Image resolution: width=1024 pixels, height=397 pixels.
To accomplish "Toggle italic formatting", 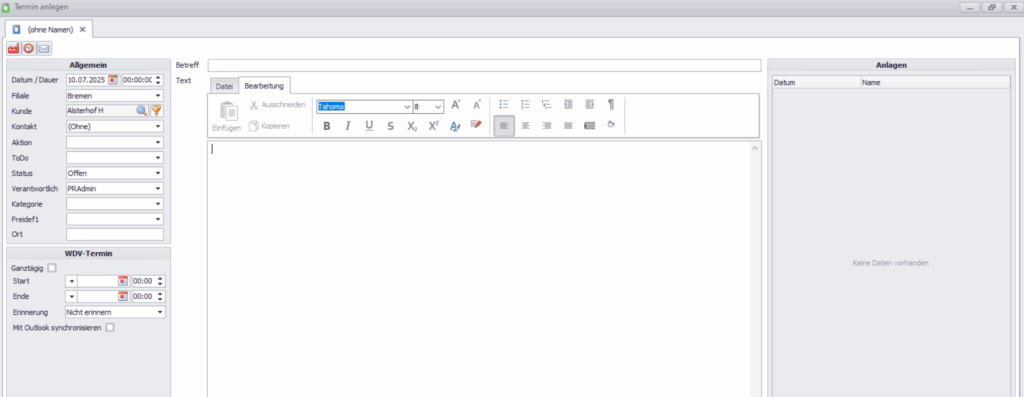I will coord(348,126).
